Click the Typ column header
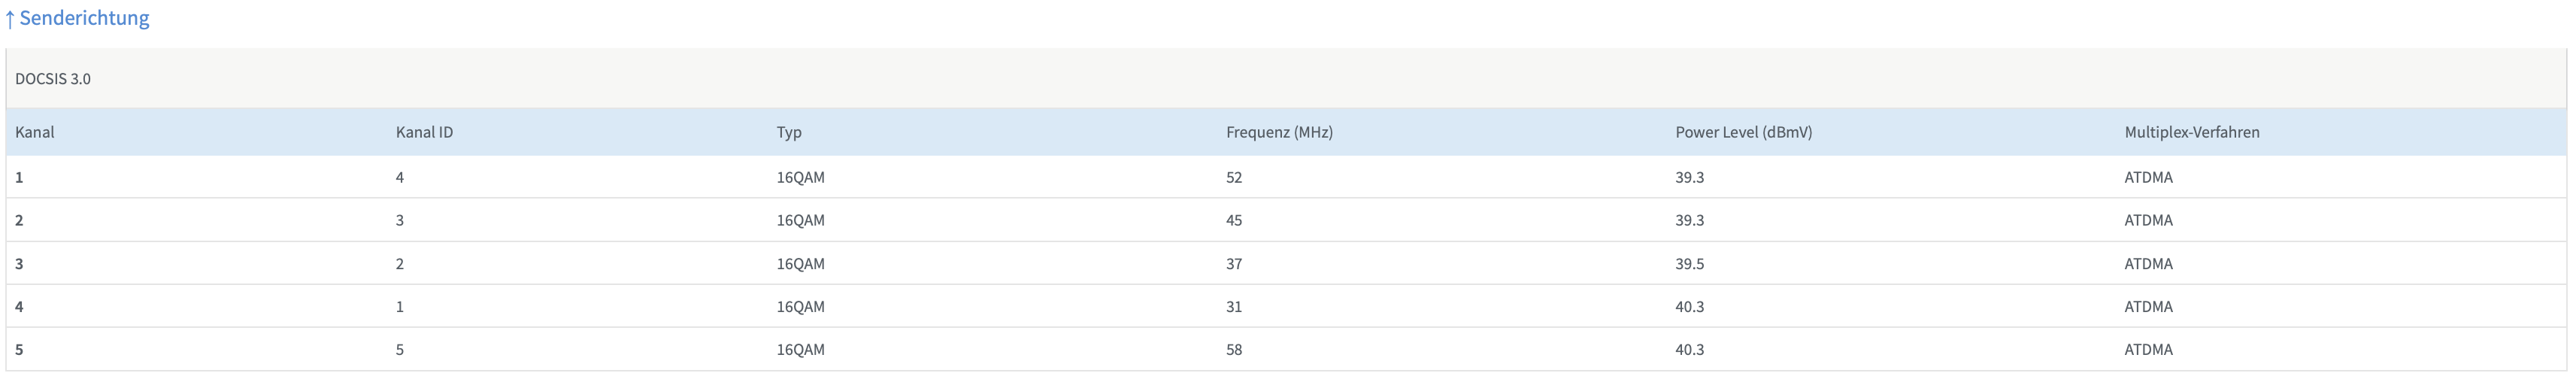The height and width of the screenshot is (379, 2576). pyautogui.click(x=789, y=132)
